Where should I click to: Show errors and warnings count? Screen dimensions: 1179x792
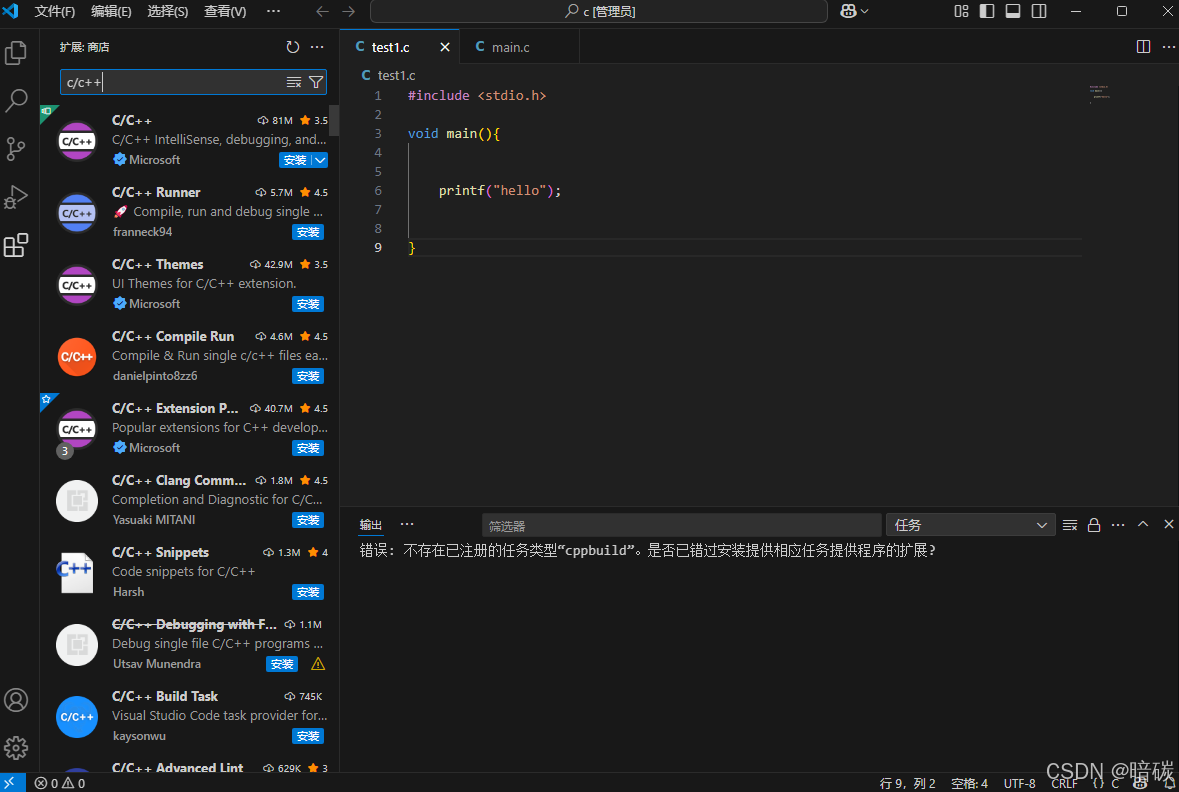coord(60,783)
